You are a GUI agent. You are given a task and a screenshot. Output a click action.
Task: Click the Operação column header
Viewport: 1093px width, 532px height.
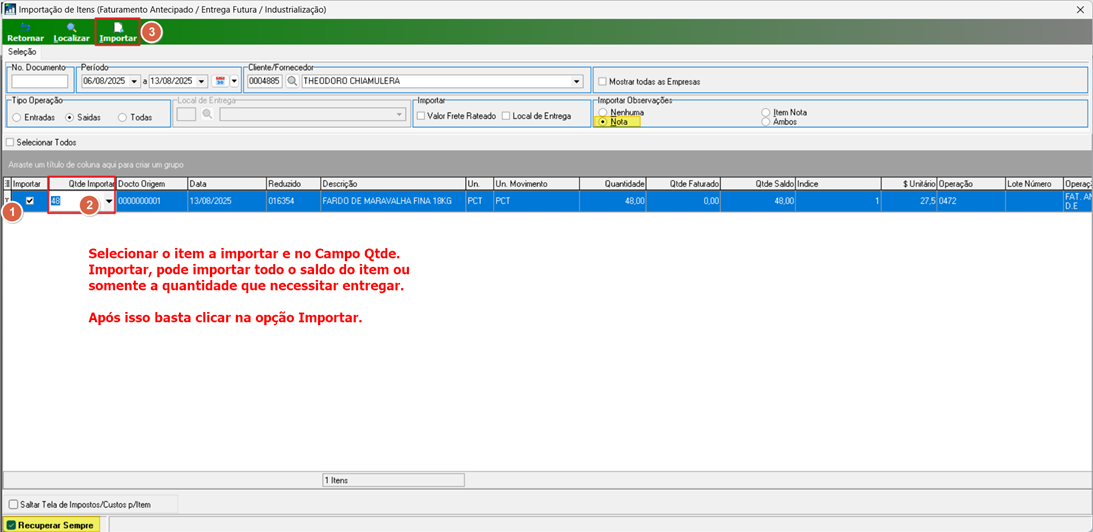click(971, 183)
